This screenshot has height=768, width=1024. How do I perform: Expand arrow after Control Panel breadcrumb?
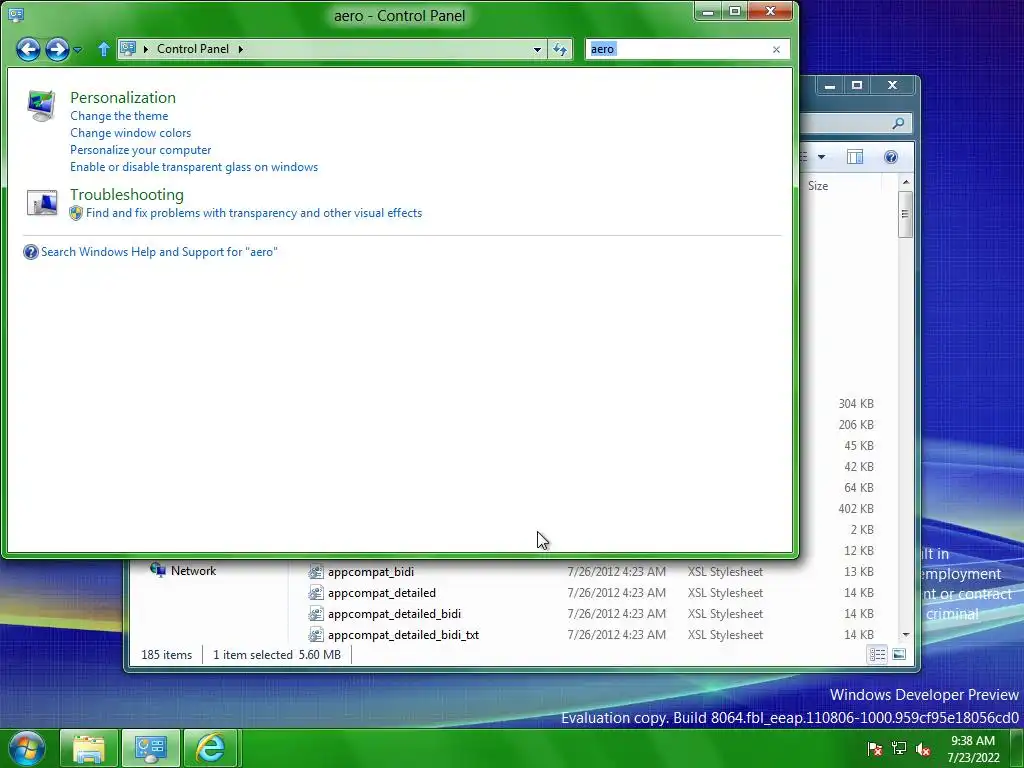click(240, 49)
